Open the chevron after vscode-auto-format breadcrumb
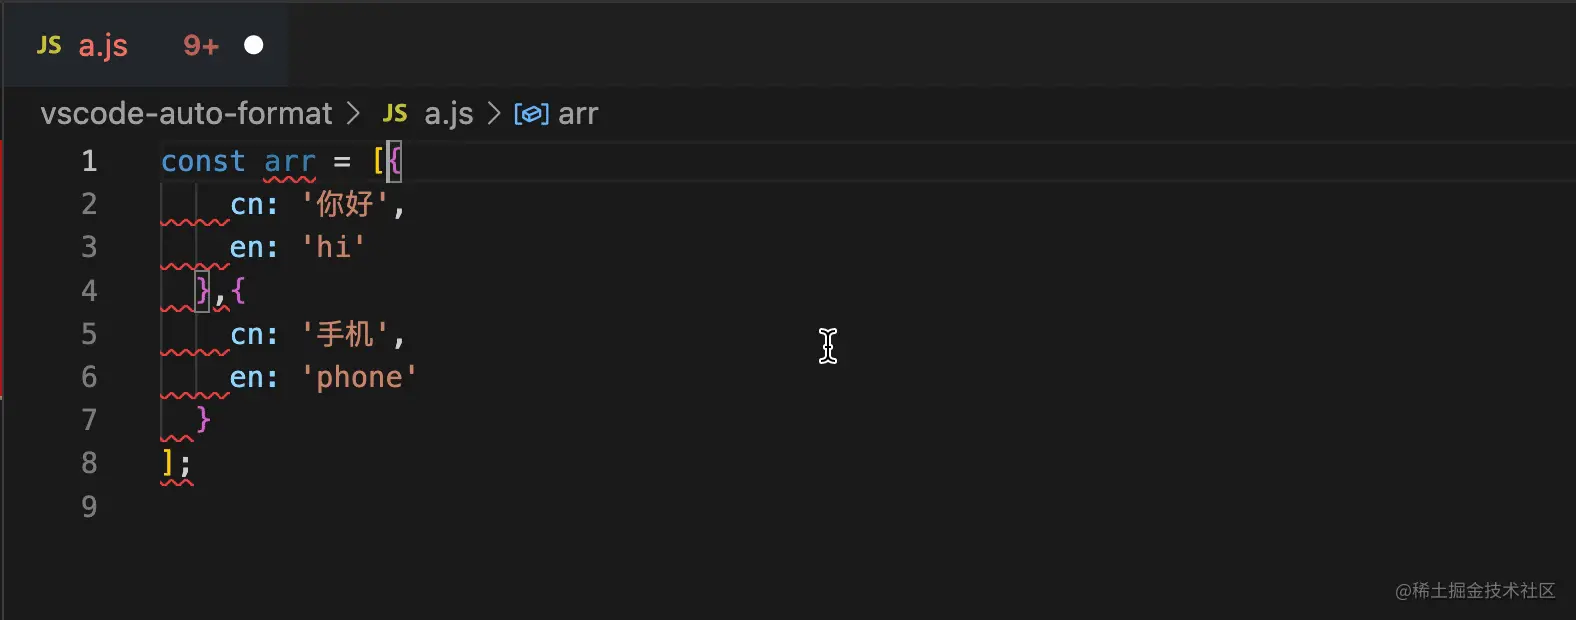Screen dimensions: 1576x620 354,113
